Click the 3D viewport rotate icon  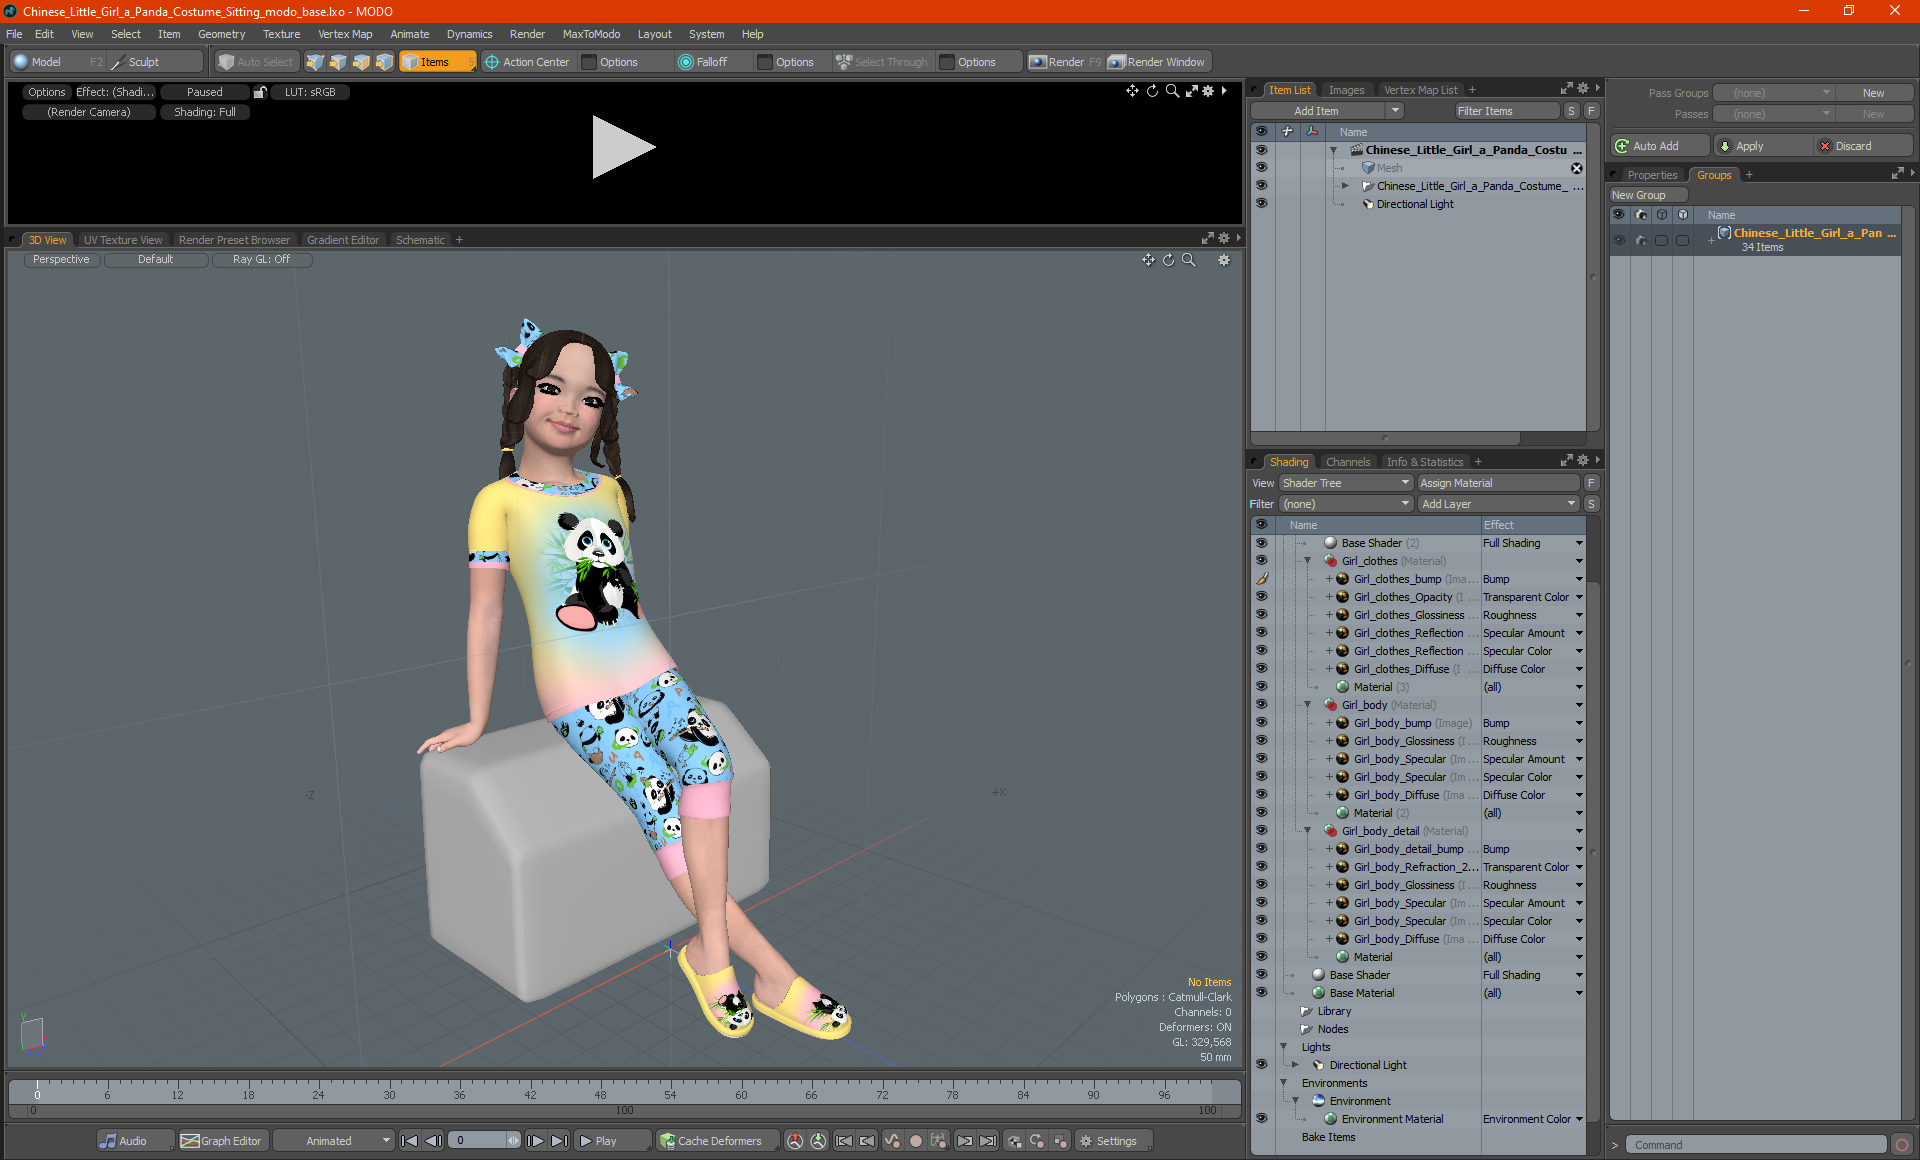coord(1168,260)
